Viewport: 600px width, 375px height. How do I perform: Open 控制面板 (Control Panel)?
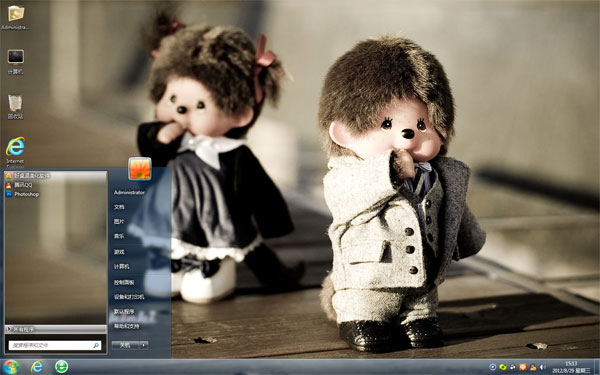(124, 282)
